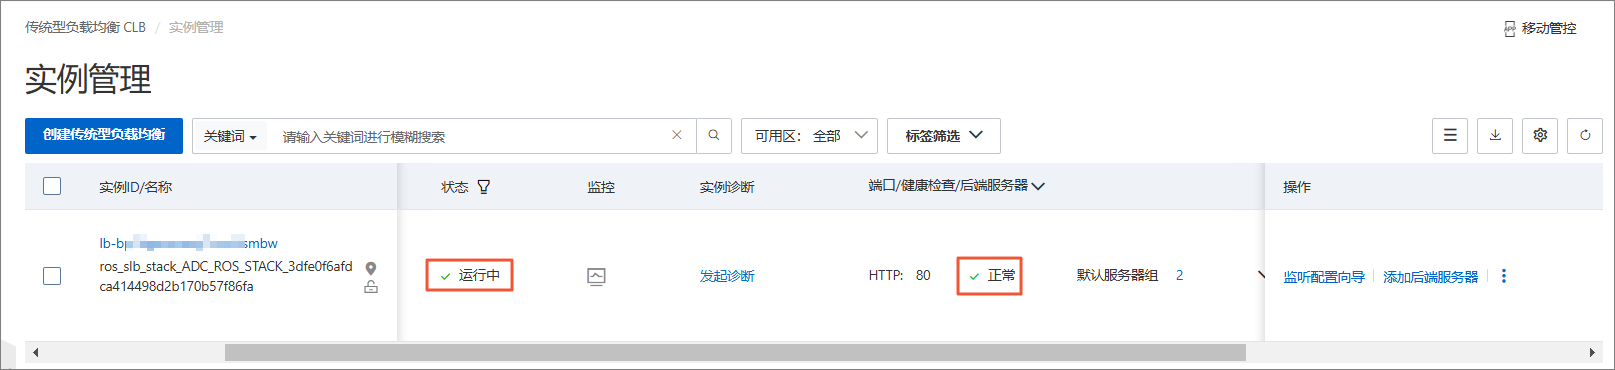Open the three-dot more actions menu

coord(1504,276)
